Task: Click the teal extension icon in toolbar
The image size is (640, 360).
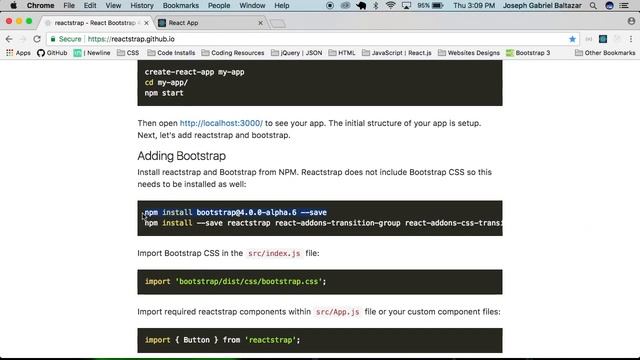Action: tap(603, 39)
